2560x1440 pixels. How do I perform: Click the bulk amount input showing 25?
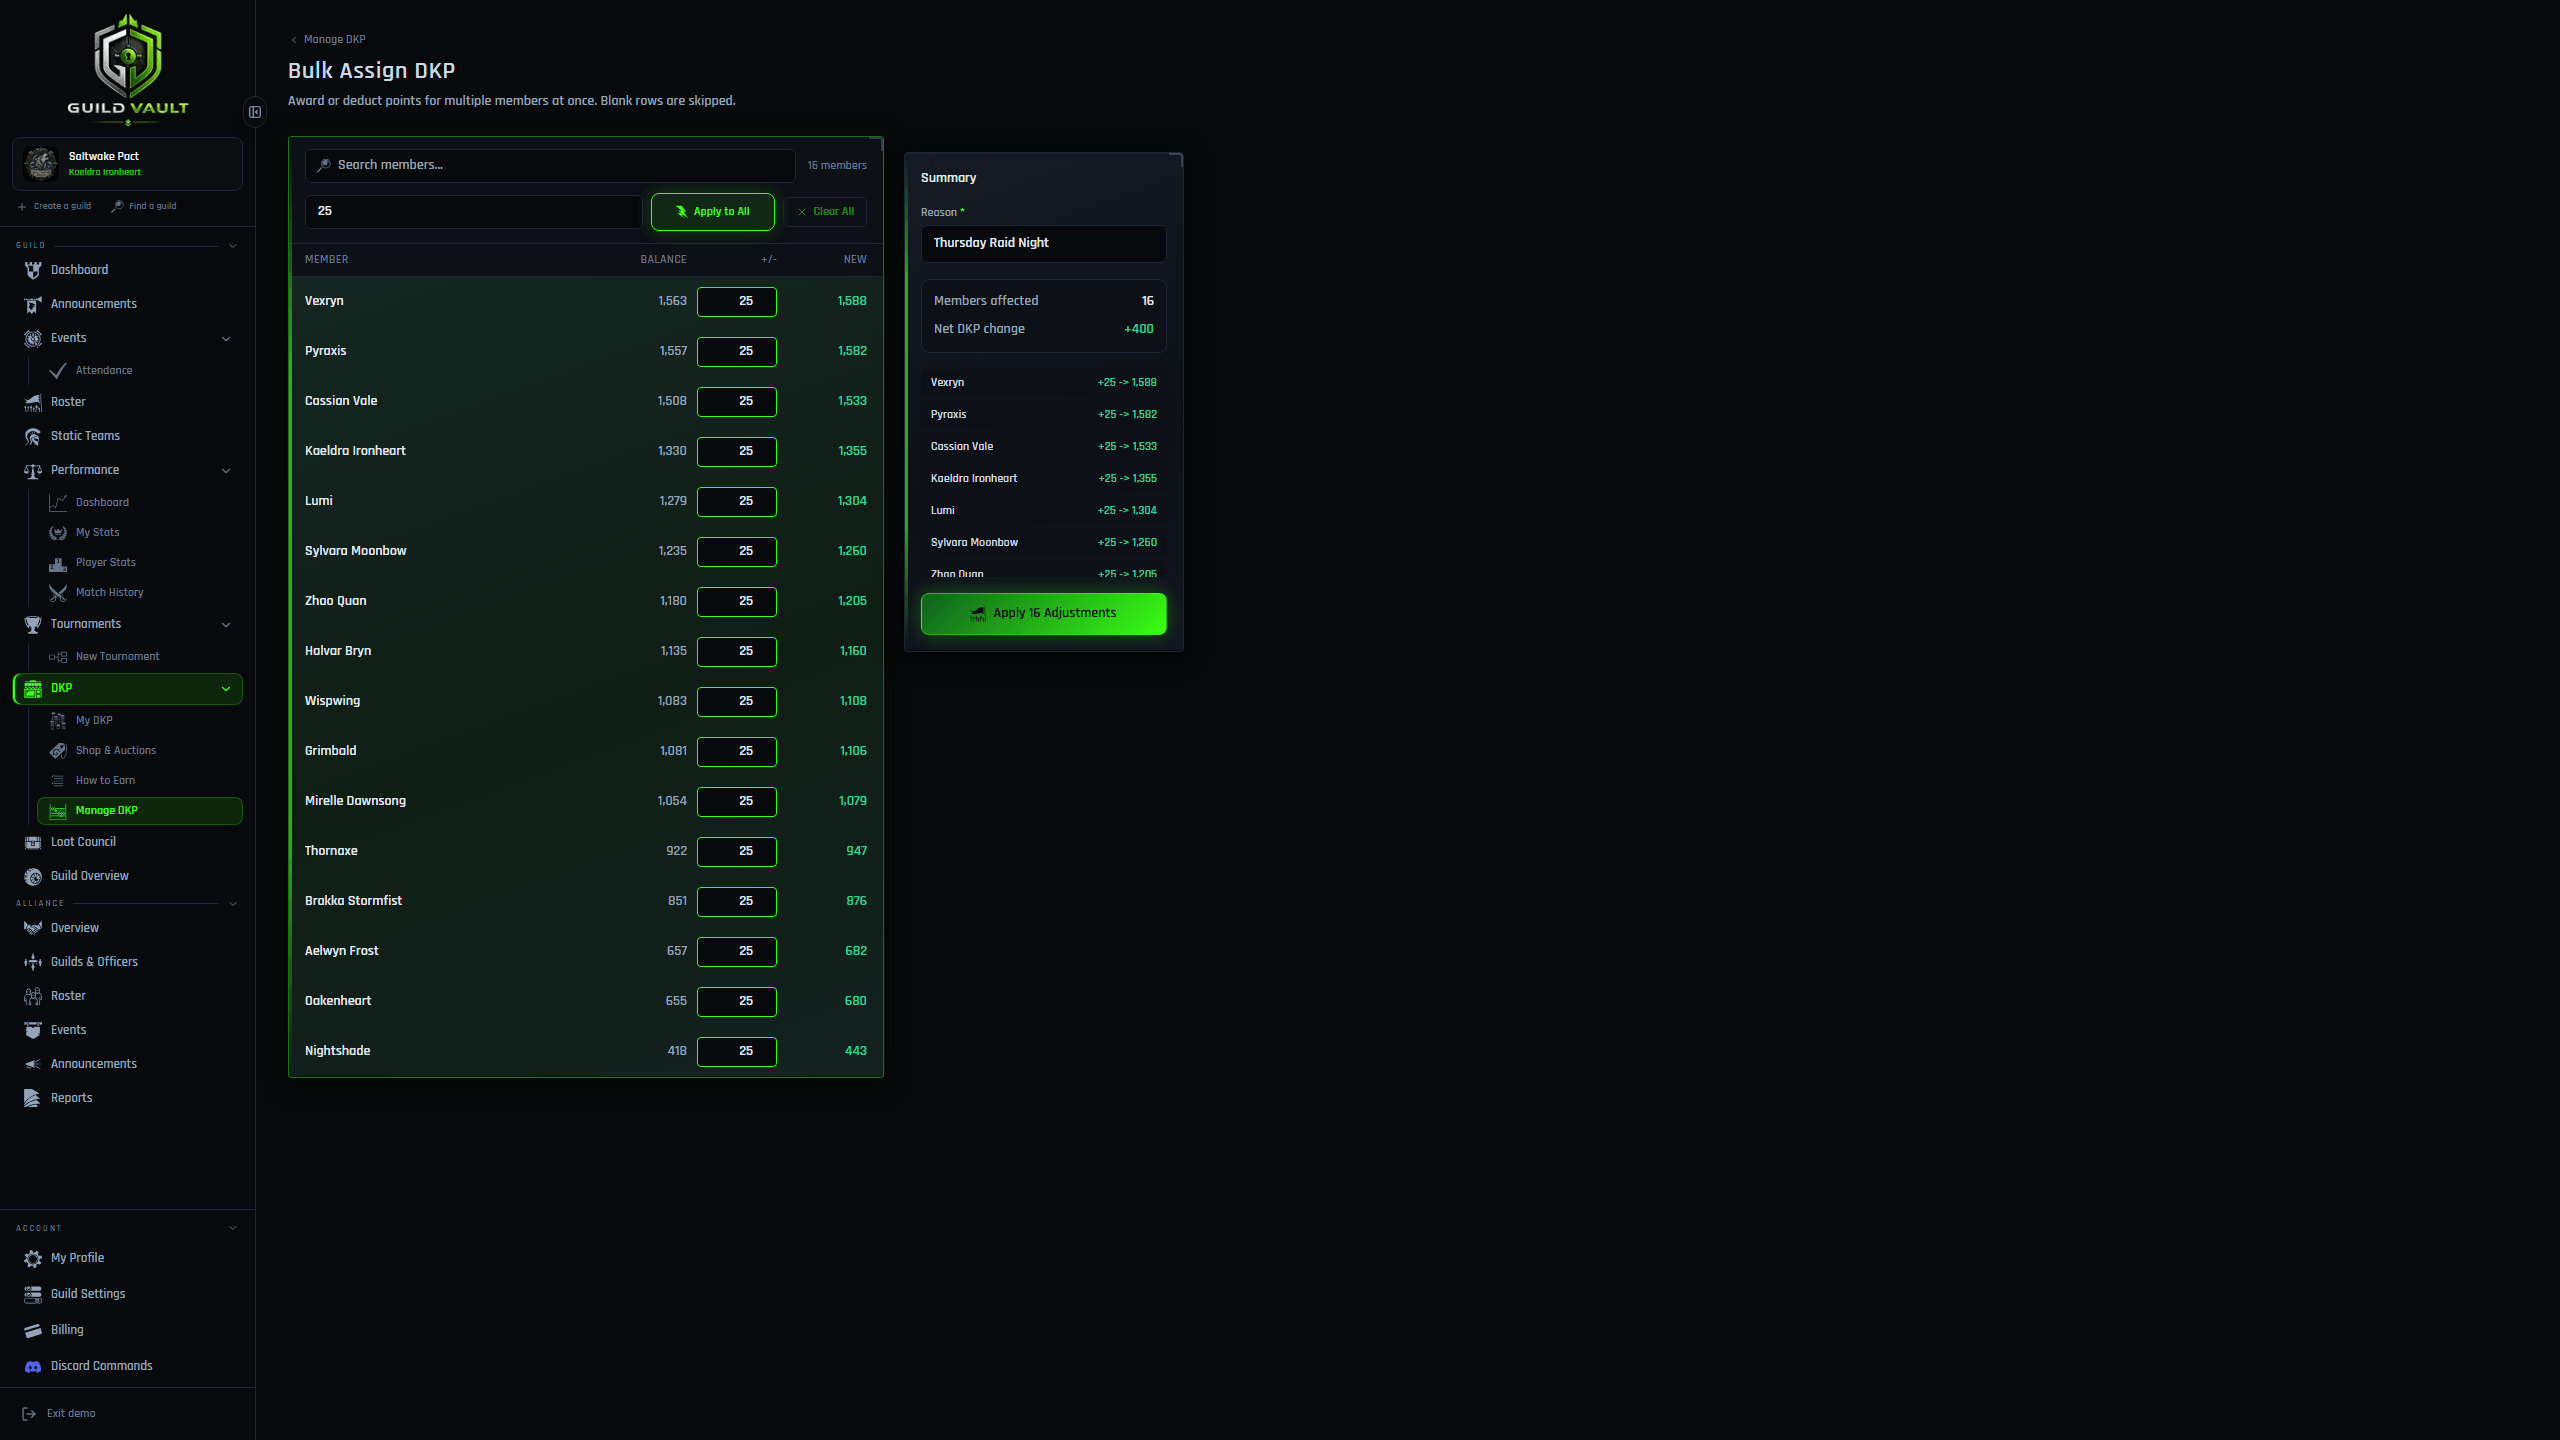[x=474, y=211]
